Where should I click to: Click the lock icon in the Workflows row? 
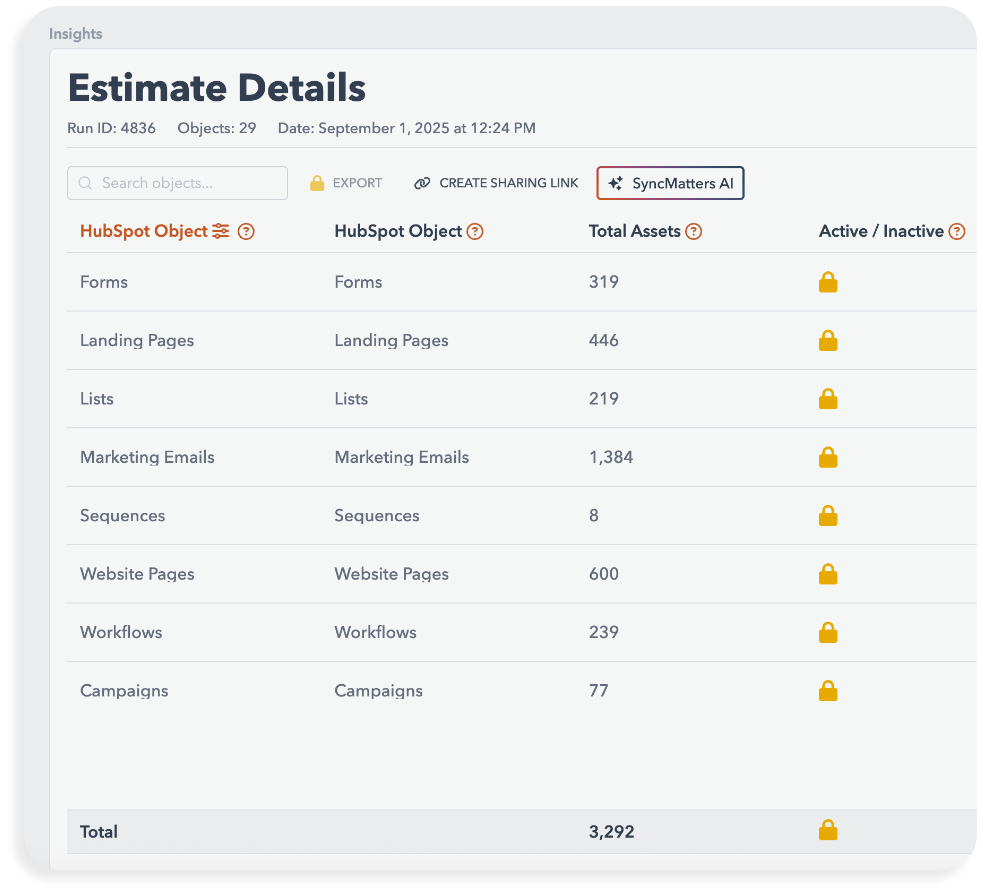[x=828, y=633]
